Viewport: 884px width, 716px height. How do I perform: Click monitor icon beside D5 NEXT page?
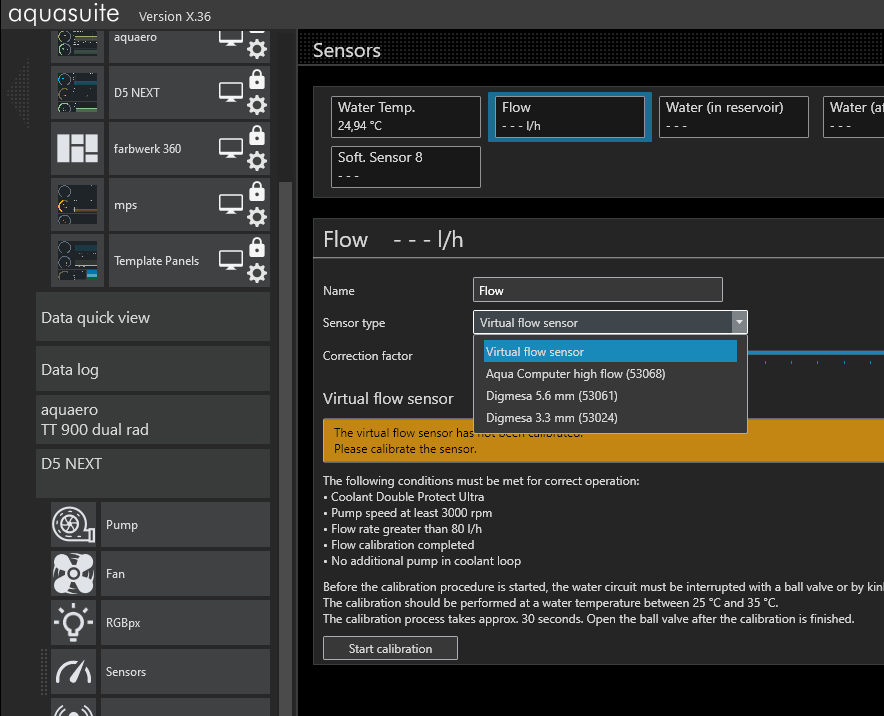pyautogui.click(x=231, y=92)
